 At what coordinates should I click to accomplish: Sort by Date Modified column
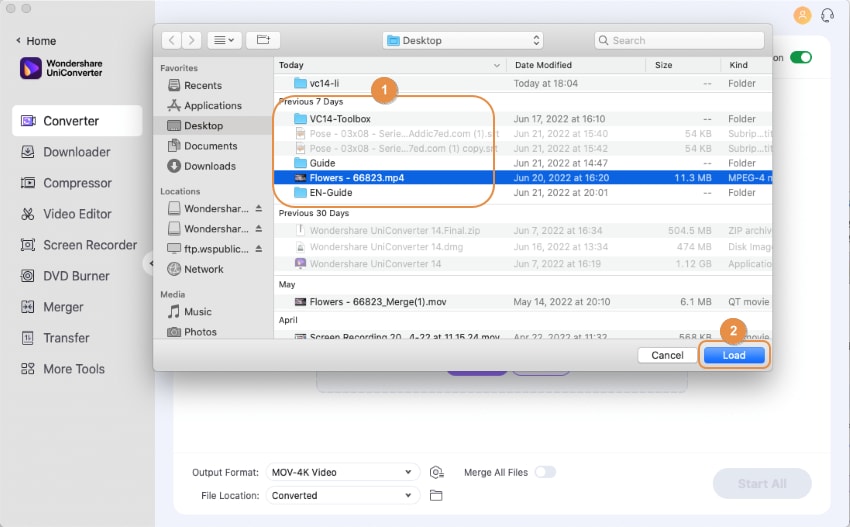(576, 65)
